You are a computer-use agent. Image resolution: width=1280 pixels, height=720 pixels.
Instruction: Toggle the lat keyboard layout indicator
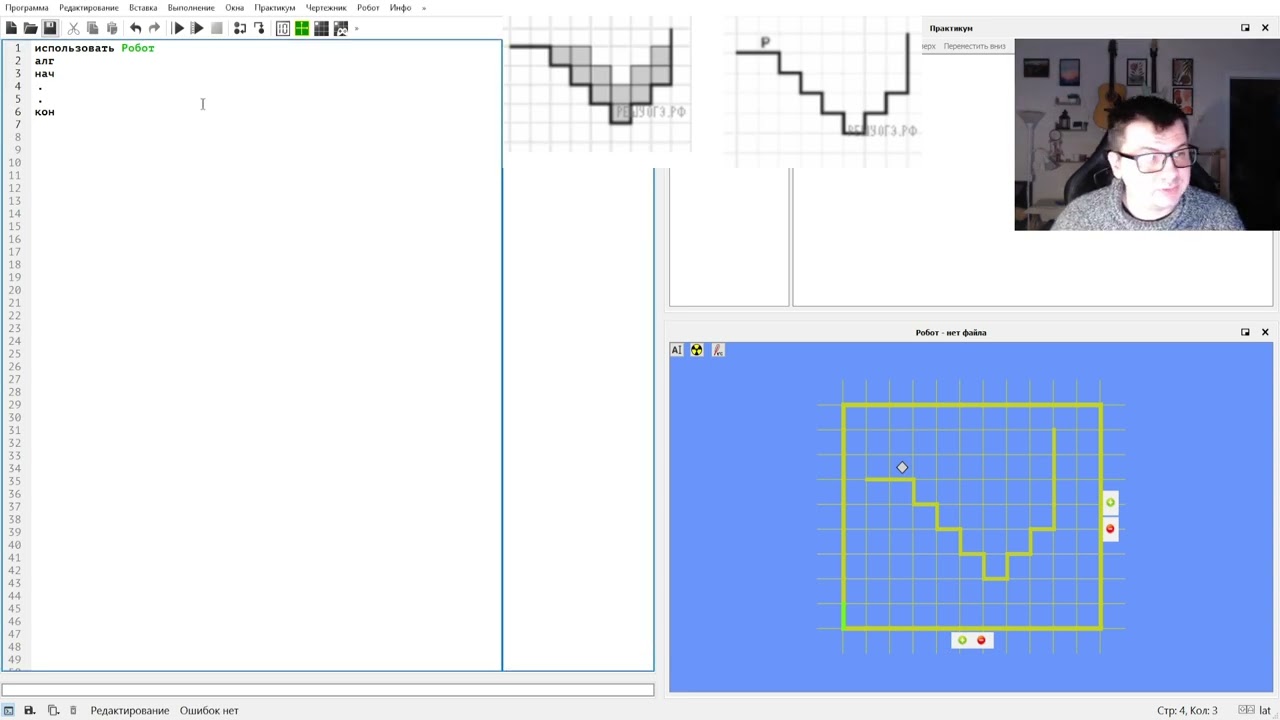[x=1265, y=710]
